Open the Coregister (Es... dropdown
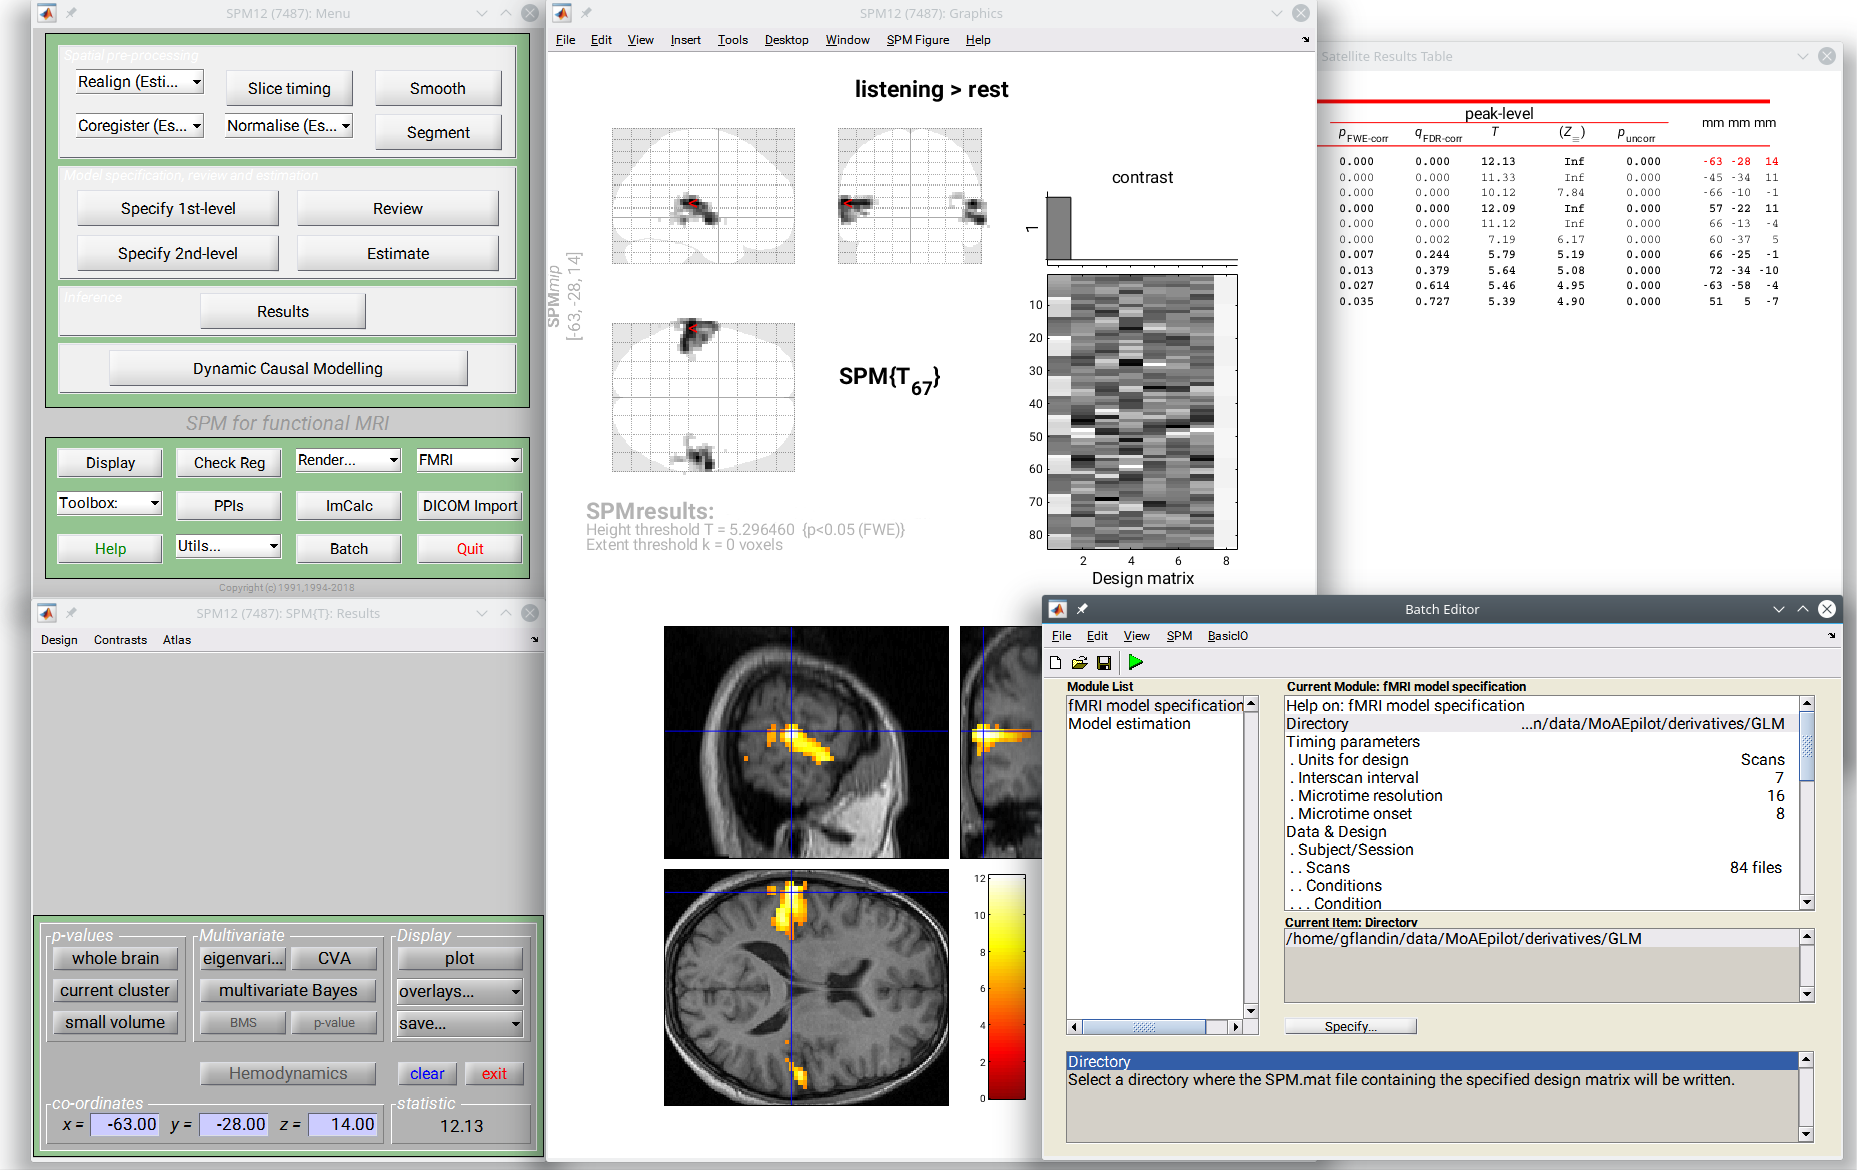 (140, 125)
